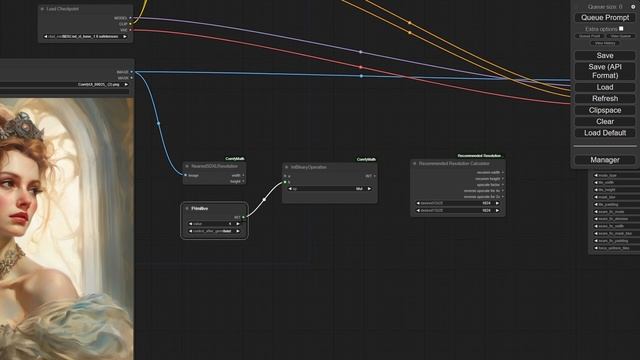Screen dimensions: 640x360
Task: Select previous checkpoint with left arrow
Action: point(45,36)
